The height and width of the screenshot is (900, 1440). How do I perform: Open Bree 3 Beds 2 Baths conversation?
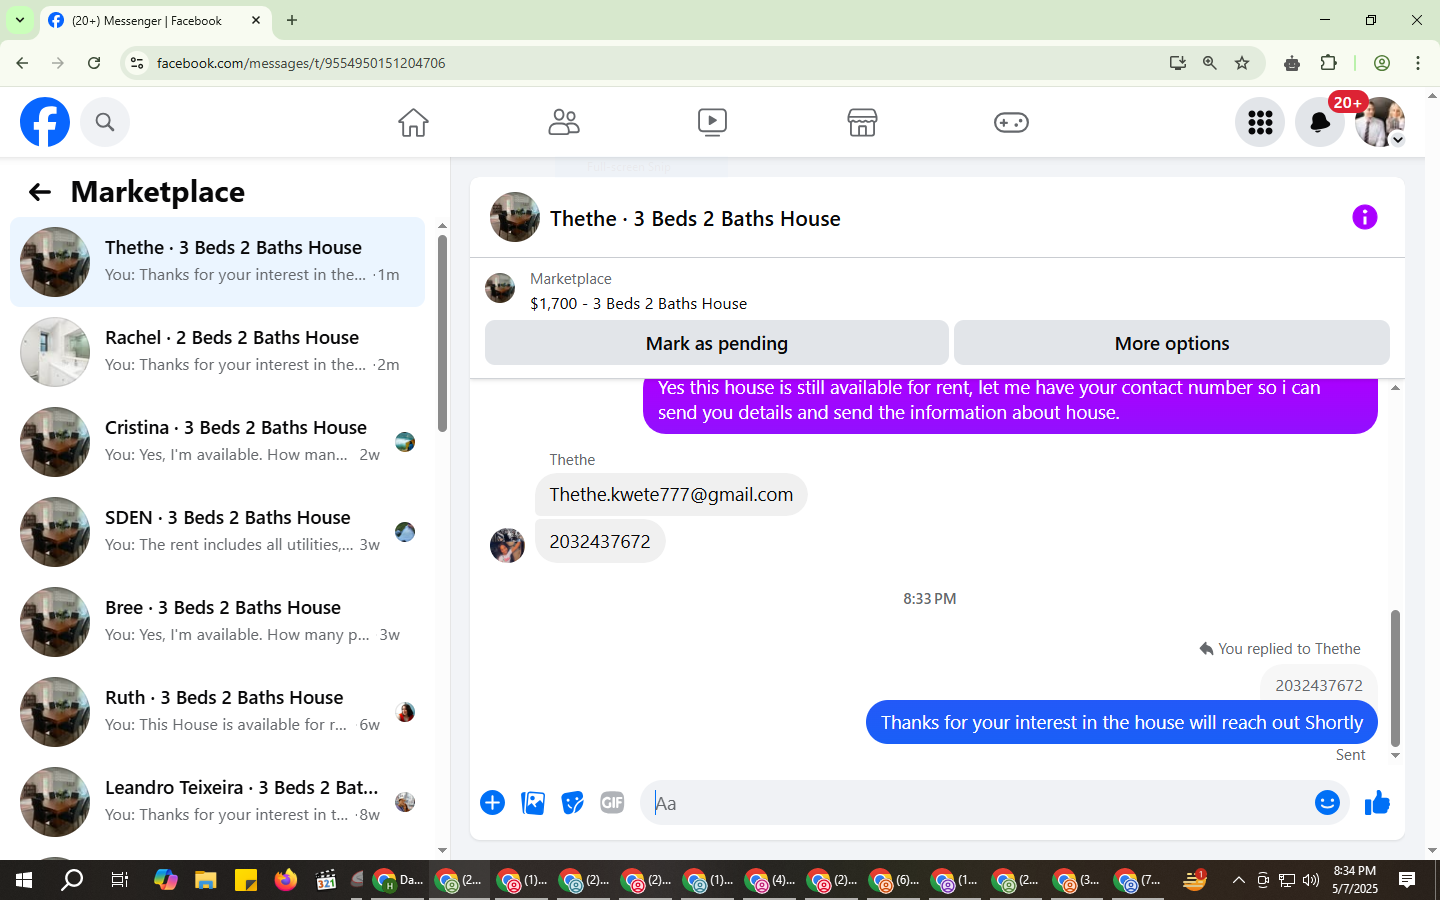click(x=217, y=622)
